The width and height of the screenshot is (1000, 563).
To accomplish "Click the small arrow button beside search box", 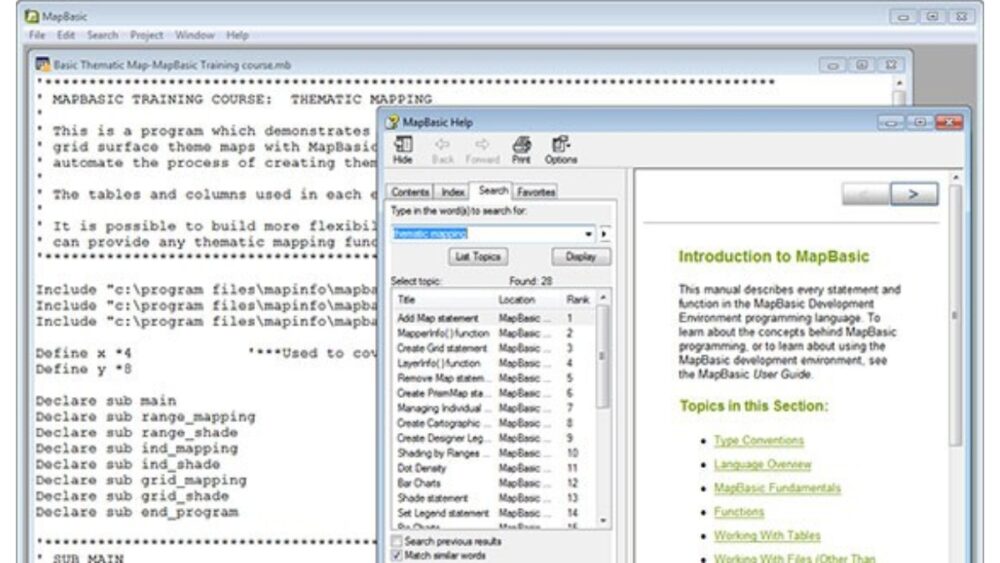I will [604, 234].
